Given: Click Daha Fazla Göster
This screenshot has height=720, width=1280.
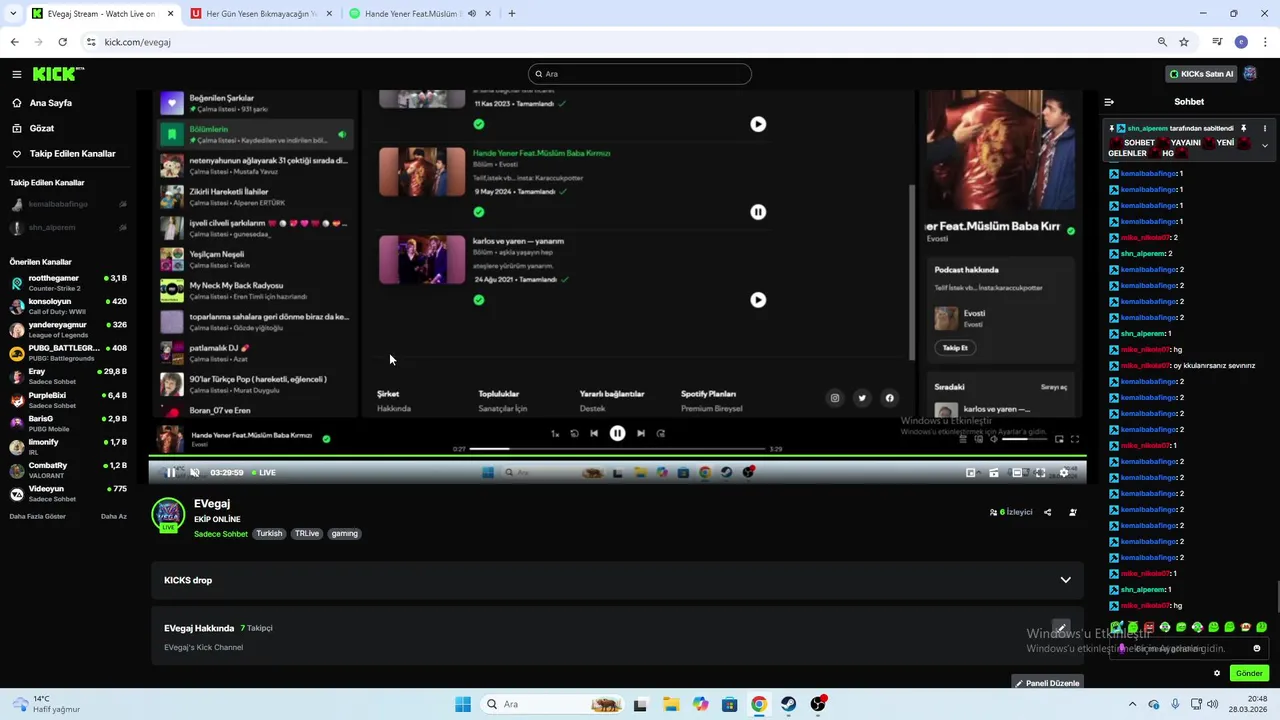Looking at the screenshot, I should pos(38,517).
